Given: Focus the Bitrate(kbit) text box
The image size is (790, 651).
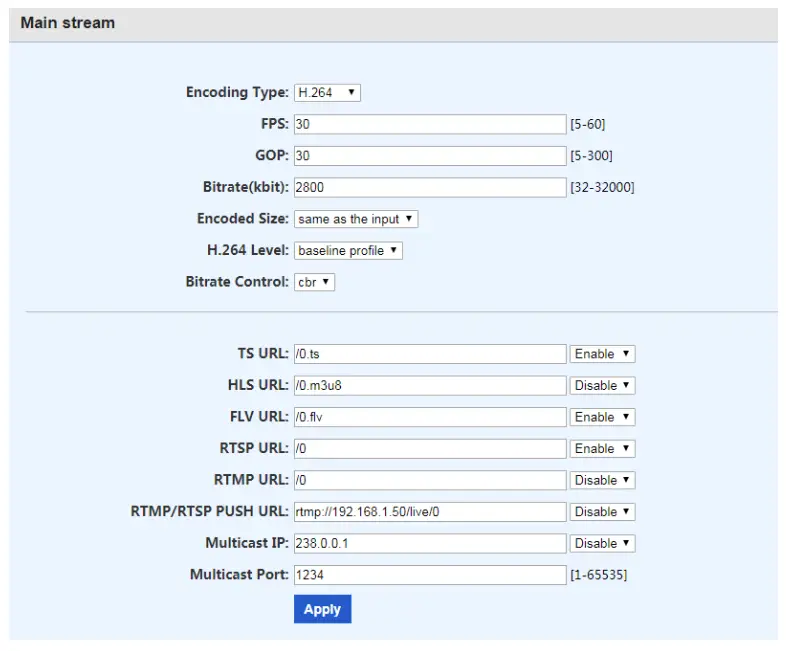Looking at the screenshot, I should [430, 188].
